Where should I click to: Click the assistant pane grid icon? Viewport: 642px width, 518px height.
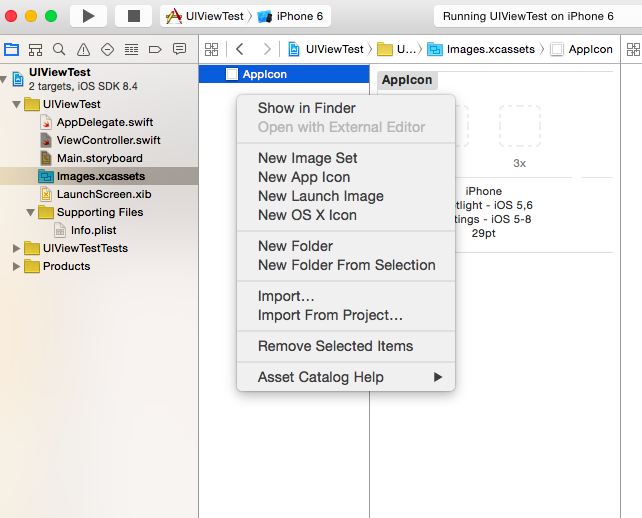pos(633,50)
